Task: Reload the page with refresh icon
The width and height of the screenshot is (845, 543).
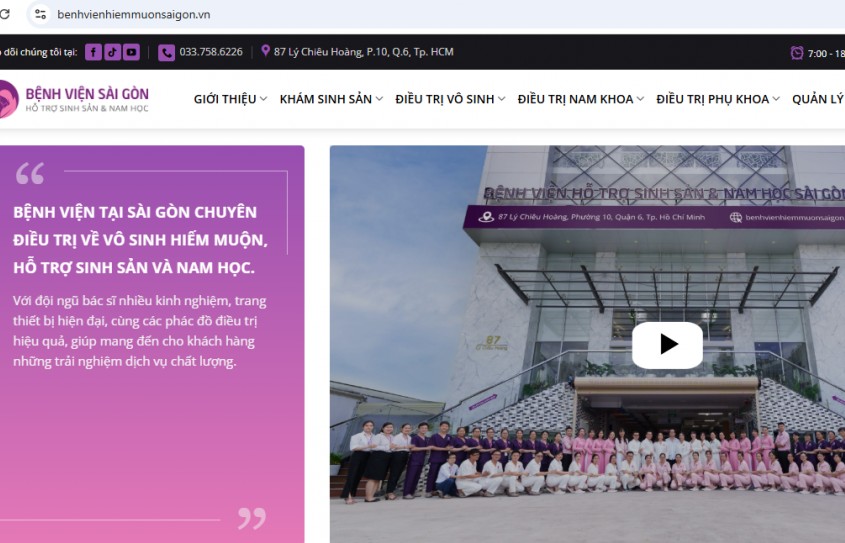Action: coord(4,14)
